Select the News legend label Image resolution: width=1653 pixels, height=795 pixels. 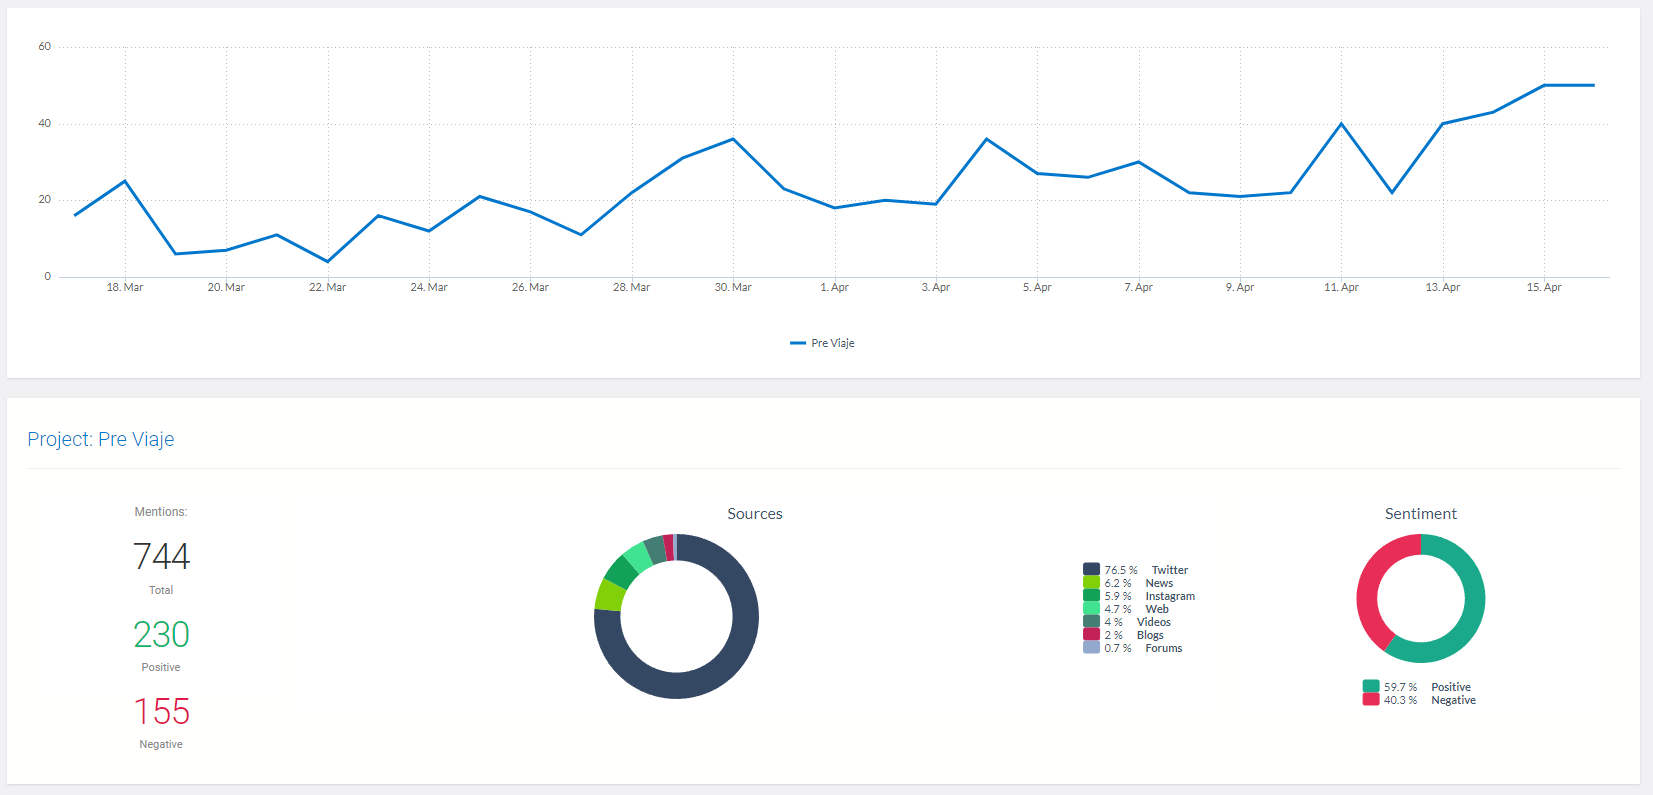1159,583
